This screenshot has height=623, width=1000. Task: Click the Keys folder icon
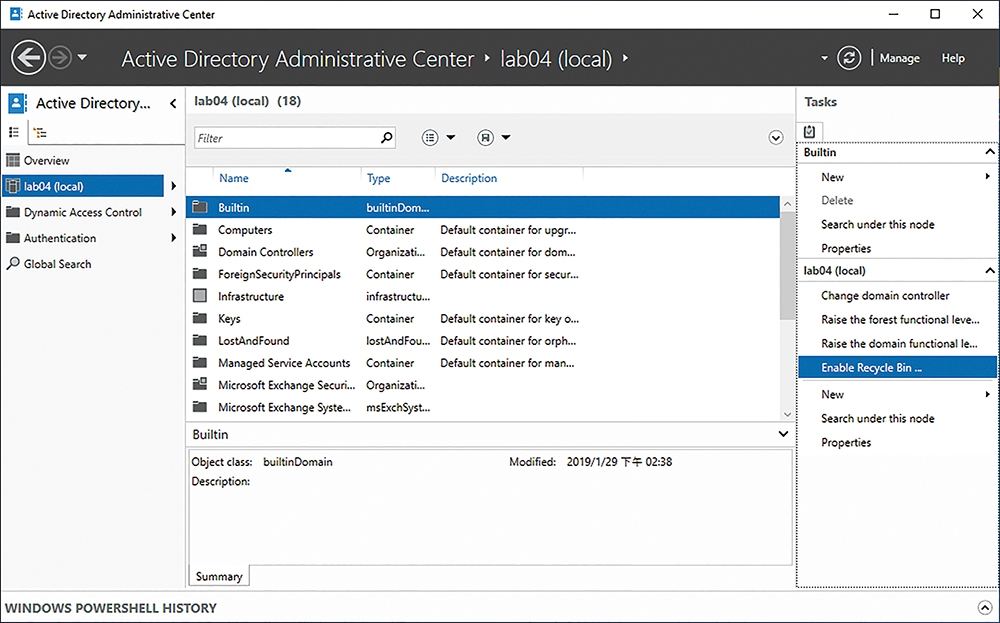[200, 318]
